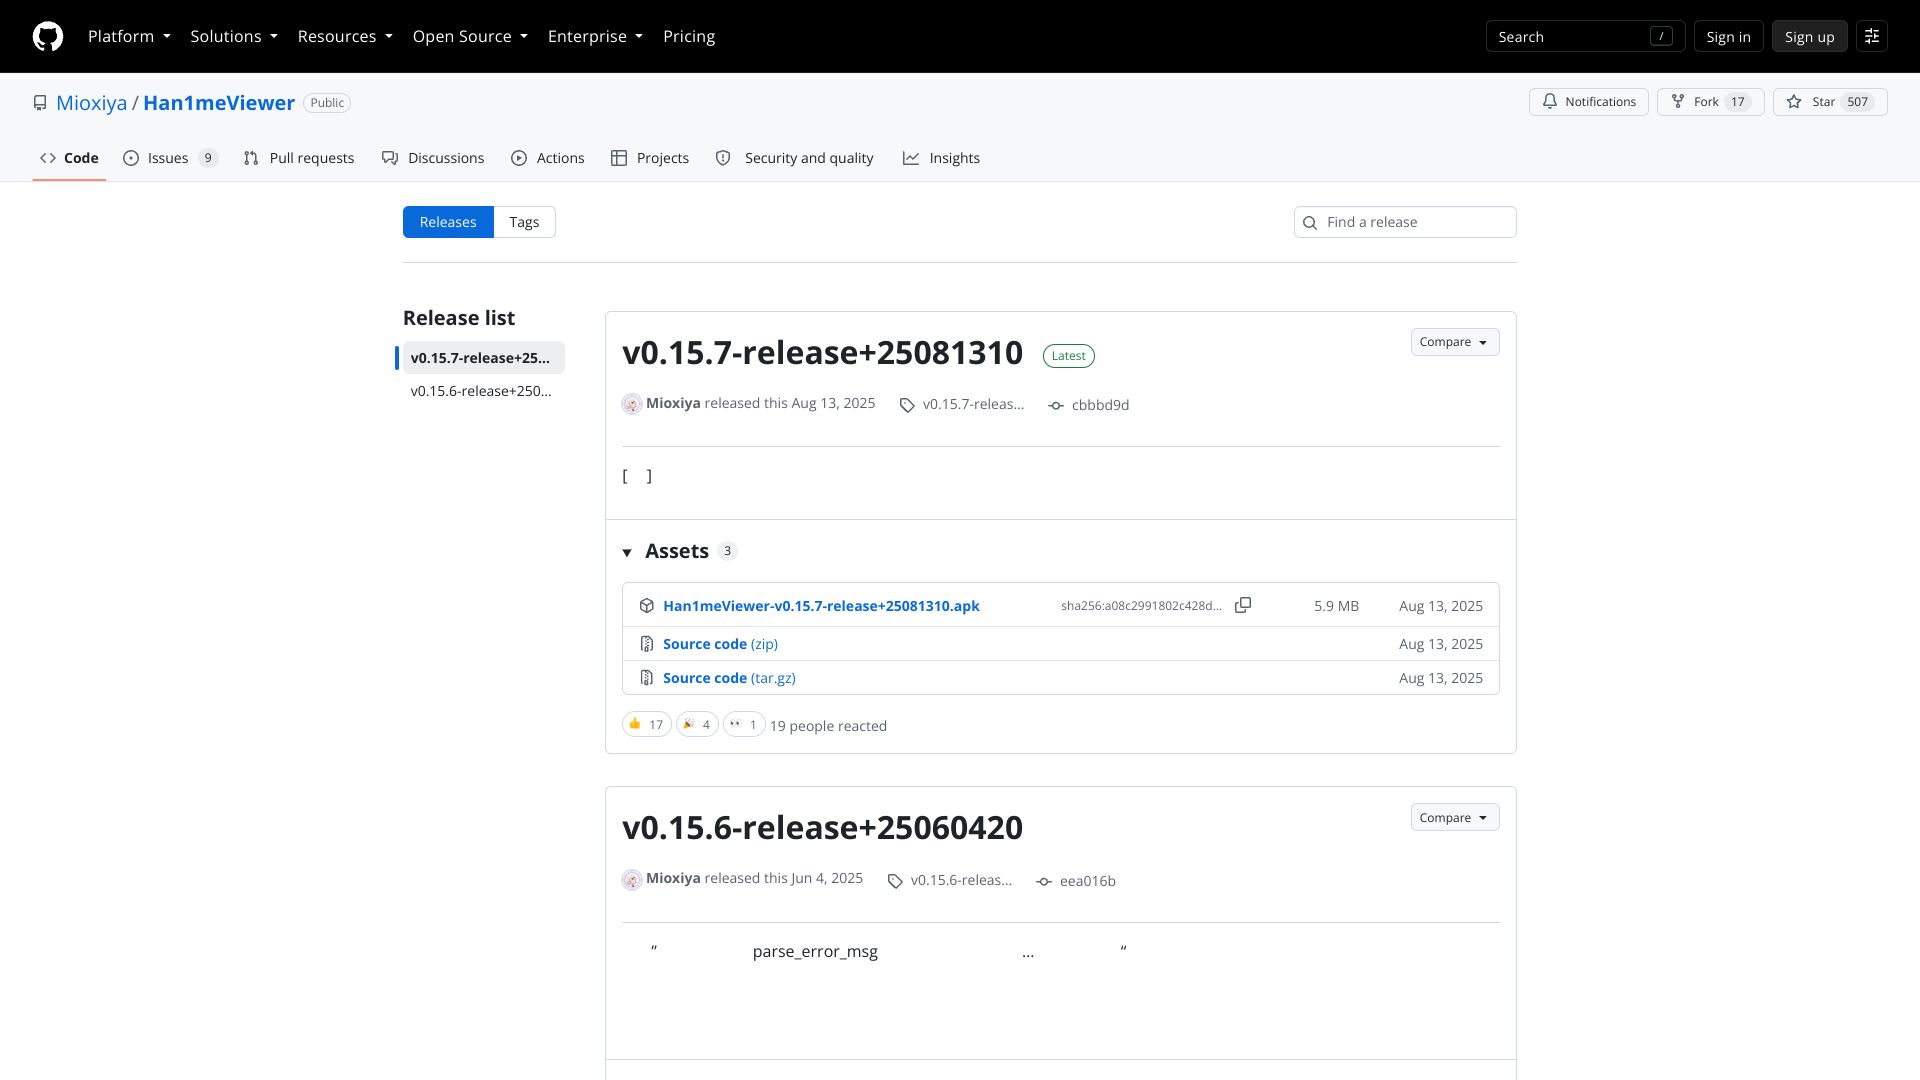The width and height of the screenshot is (1920, 1080).
Task: Click the Sign up button
Action: [1809, 36]
